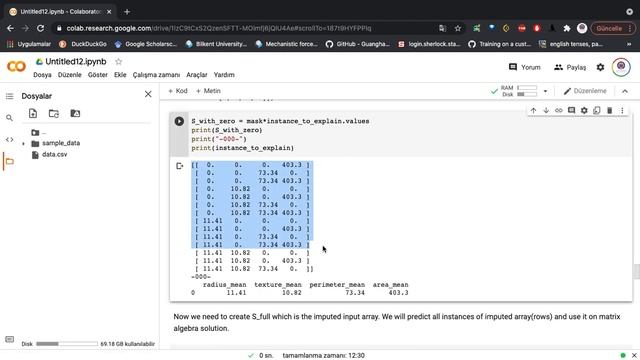
Task: Open new browser tab
Action: point(127,12)
